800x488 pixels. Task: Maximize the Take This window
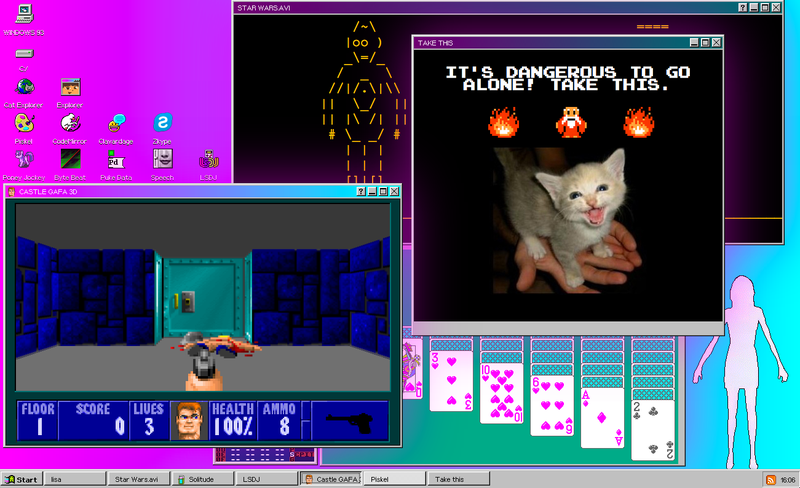coord(705,42)
